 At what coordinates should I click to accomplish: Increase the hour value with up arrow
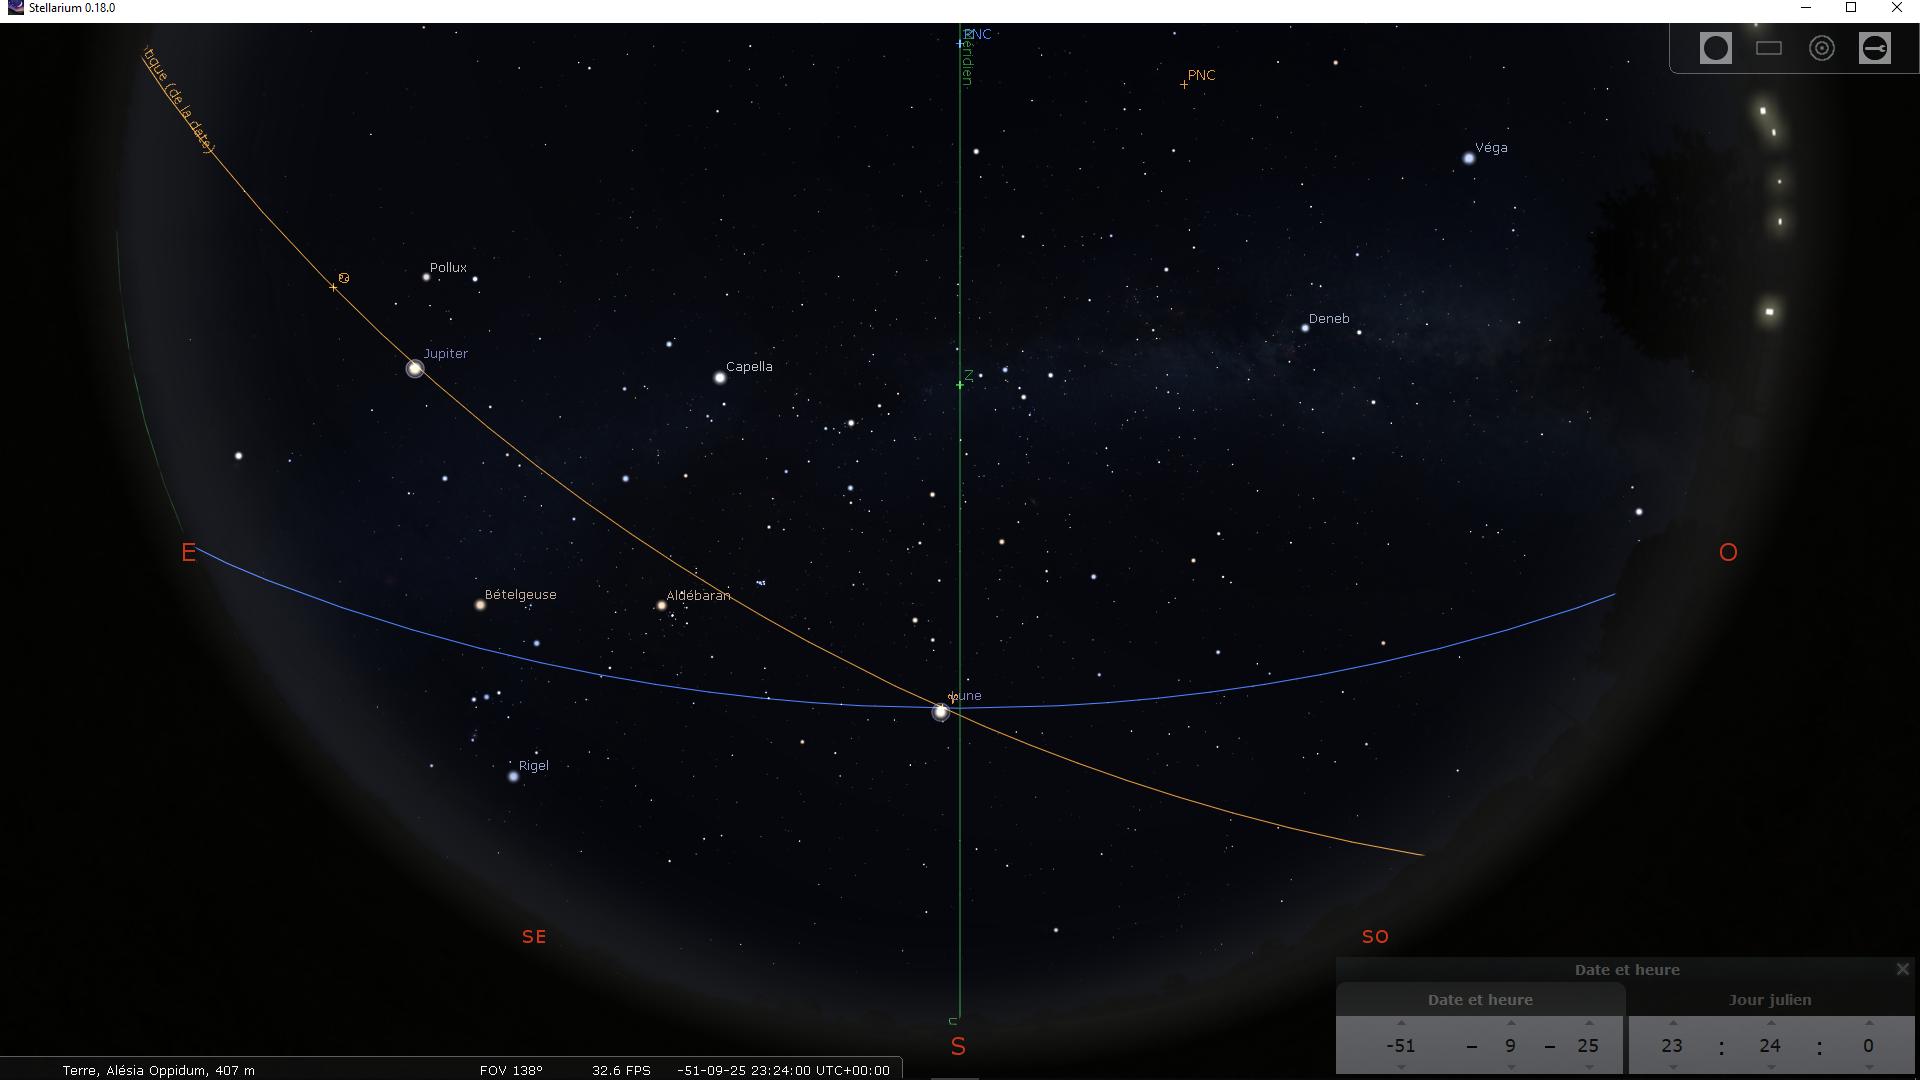pos(1673,1023)
